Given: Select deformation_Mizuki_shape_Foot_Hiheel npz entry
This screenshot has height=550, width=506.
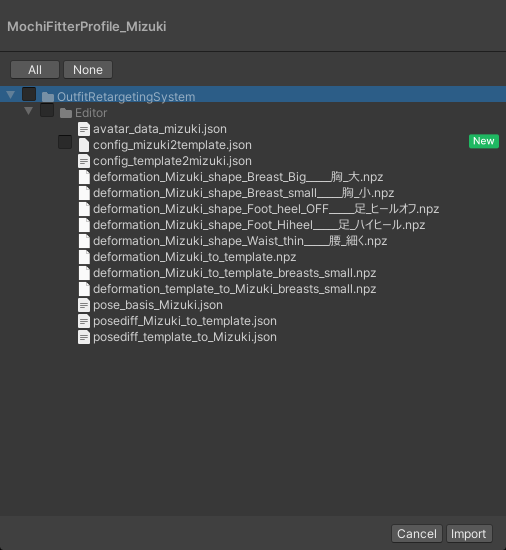Looking at the screenshot, I should [x=259, y=225].
